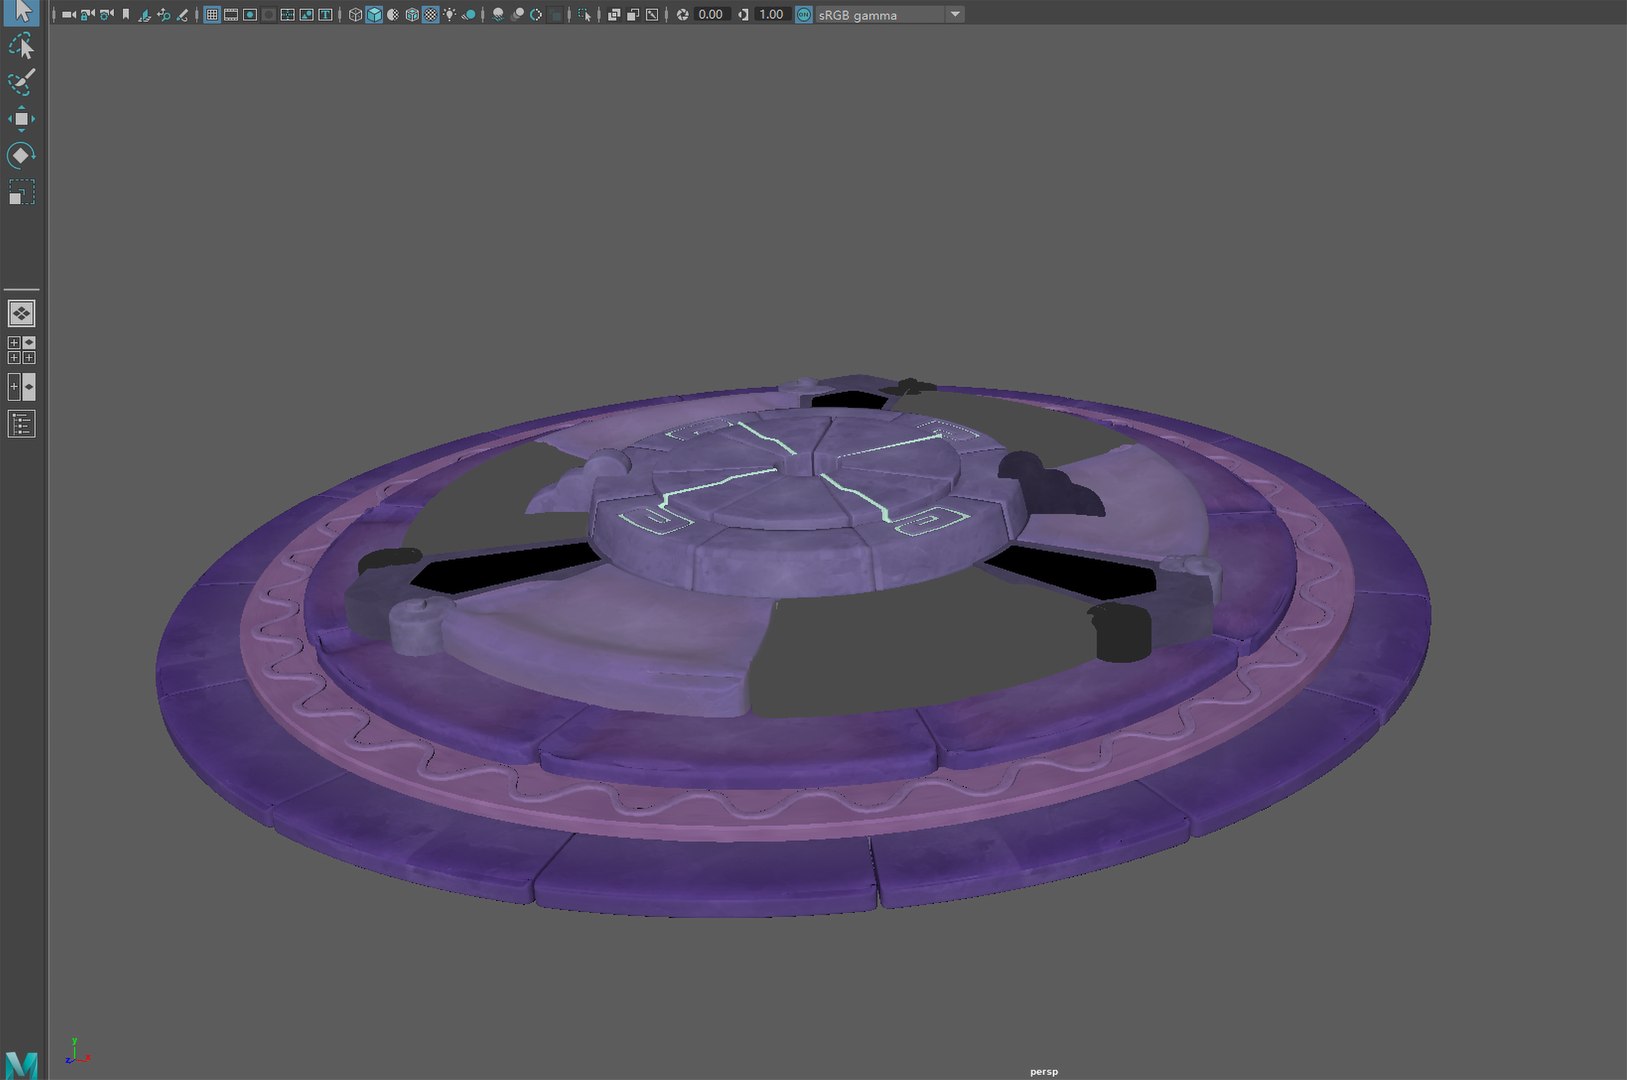This screenshot has height=1080, width=1627.
Task: Toggle Use All Lights
Action: [449, 14]
